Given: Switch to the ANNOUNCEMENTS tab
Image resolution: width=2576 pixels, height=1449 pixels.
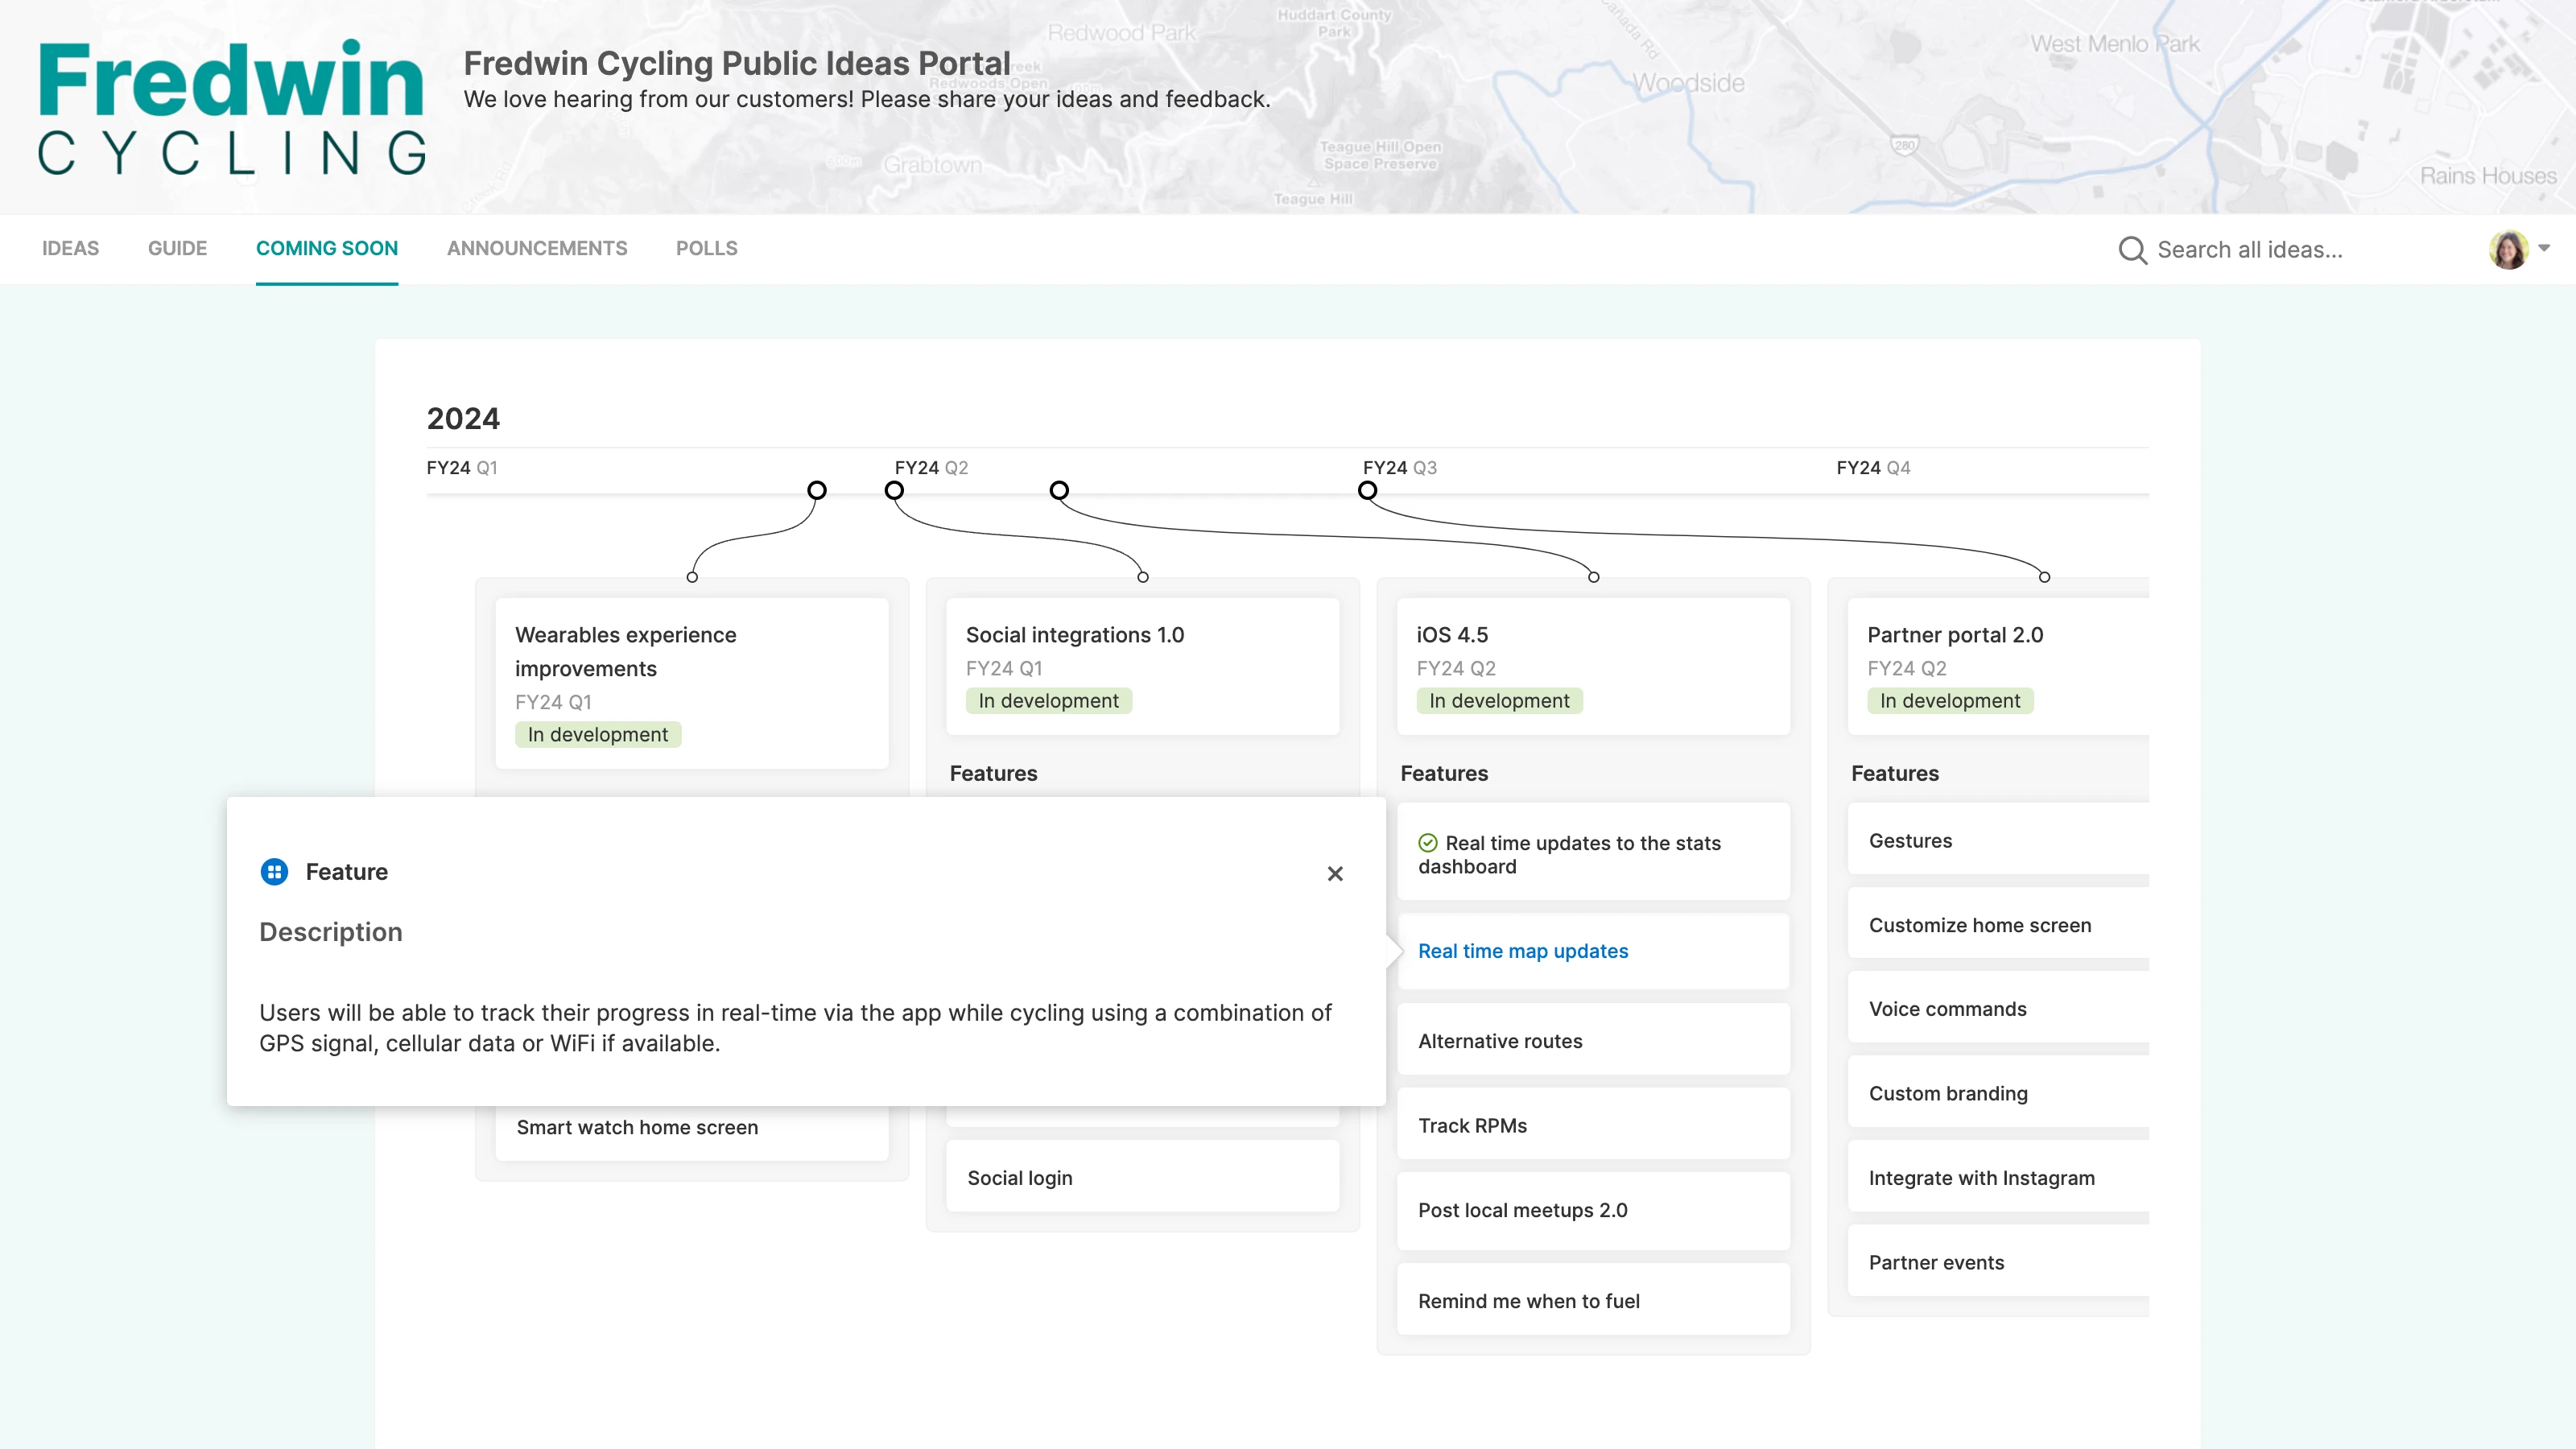Looking at the screenshot, I should (537, 249).
